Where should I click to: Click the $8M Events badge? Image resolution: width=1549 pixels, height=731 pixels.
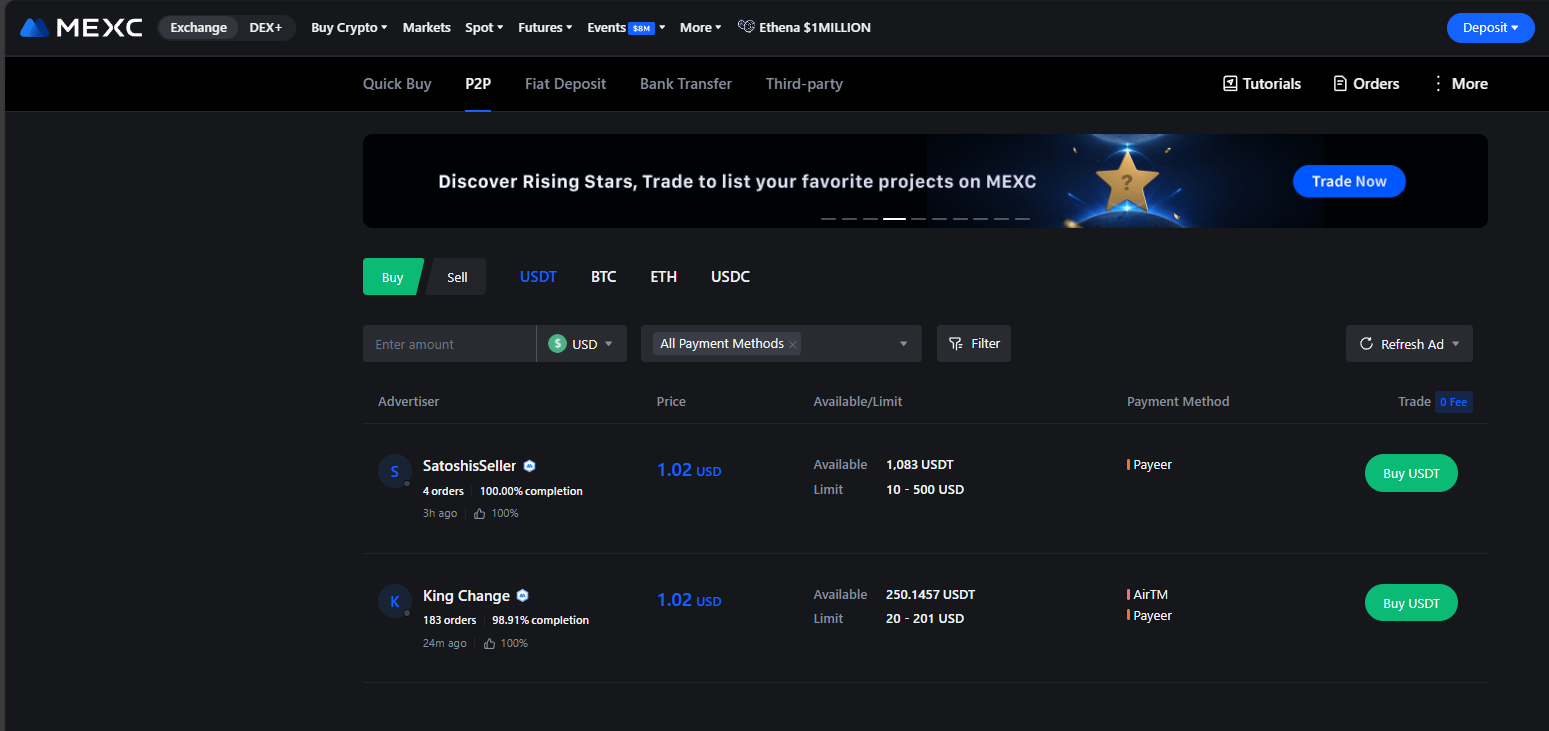coord(642,28)
